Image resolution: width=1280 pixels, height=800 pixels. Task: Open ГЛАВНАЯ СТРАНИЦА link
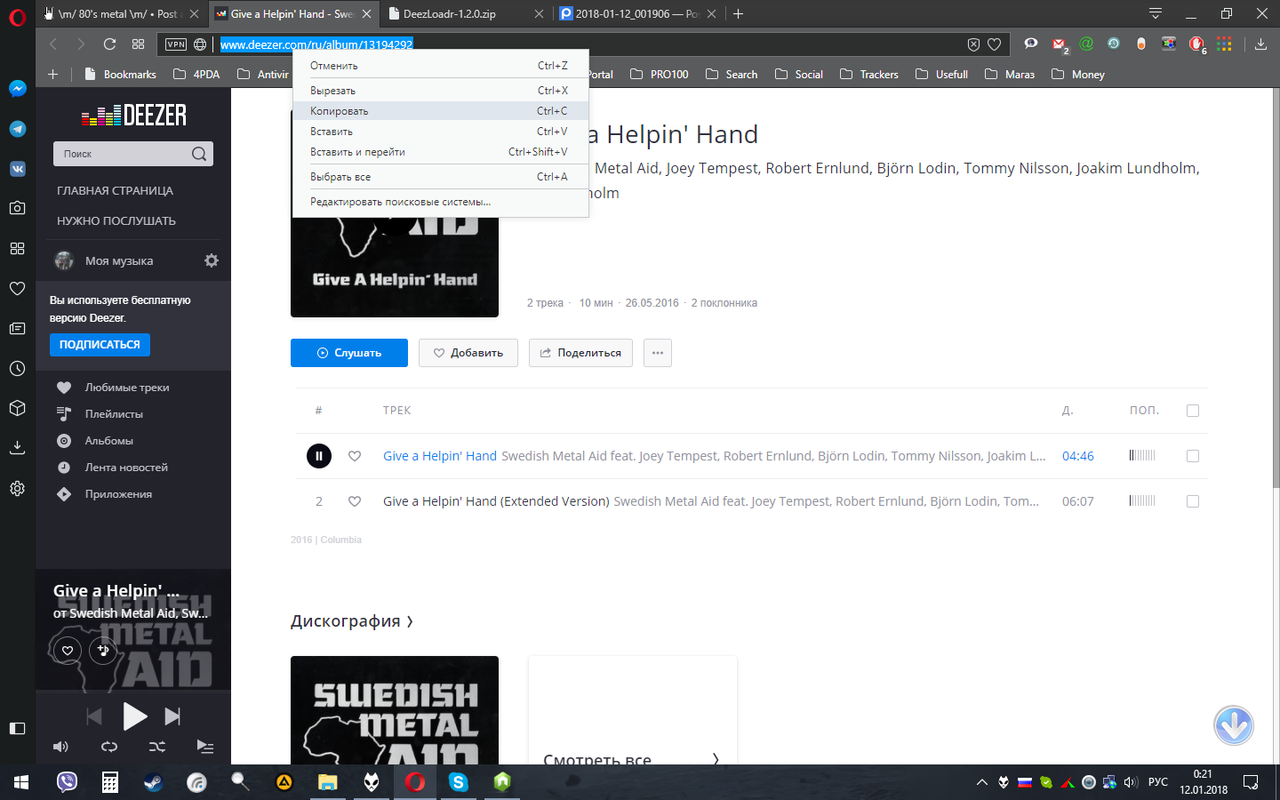[x=115, y=190]
